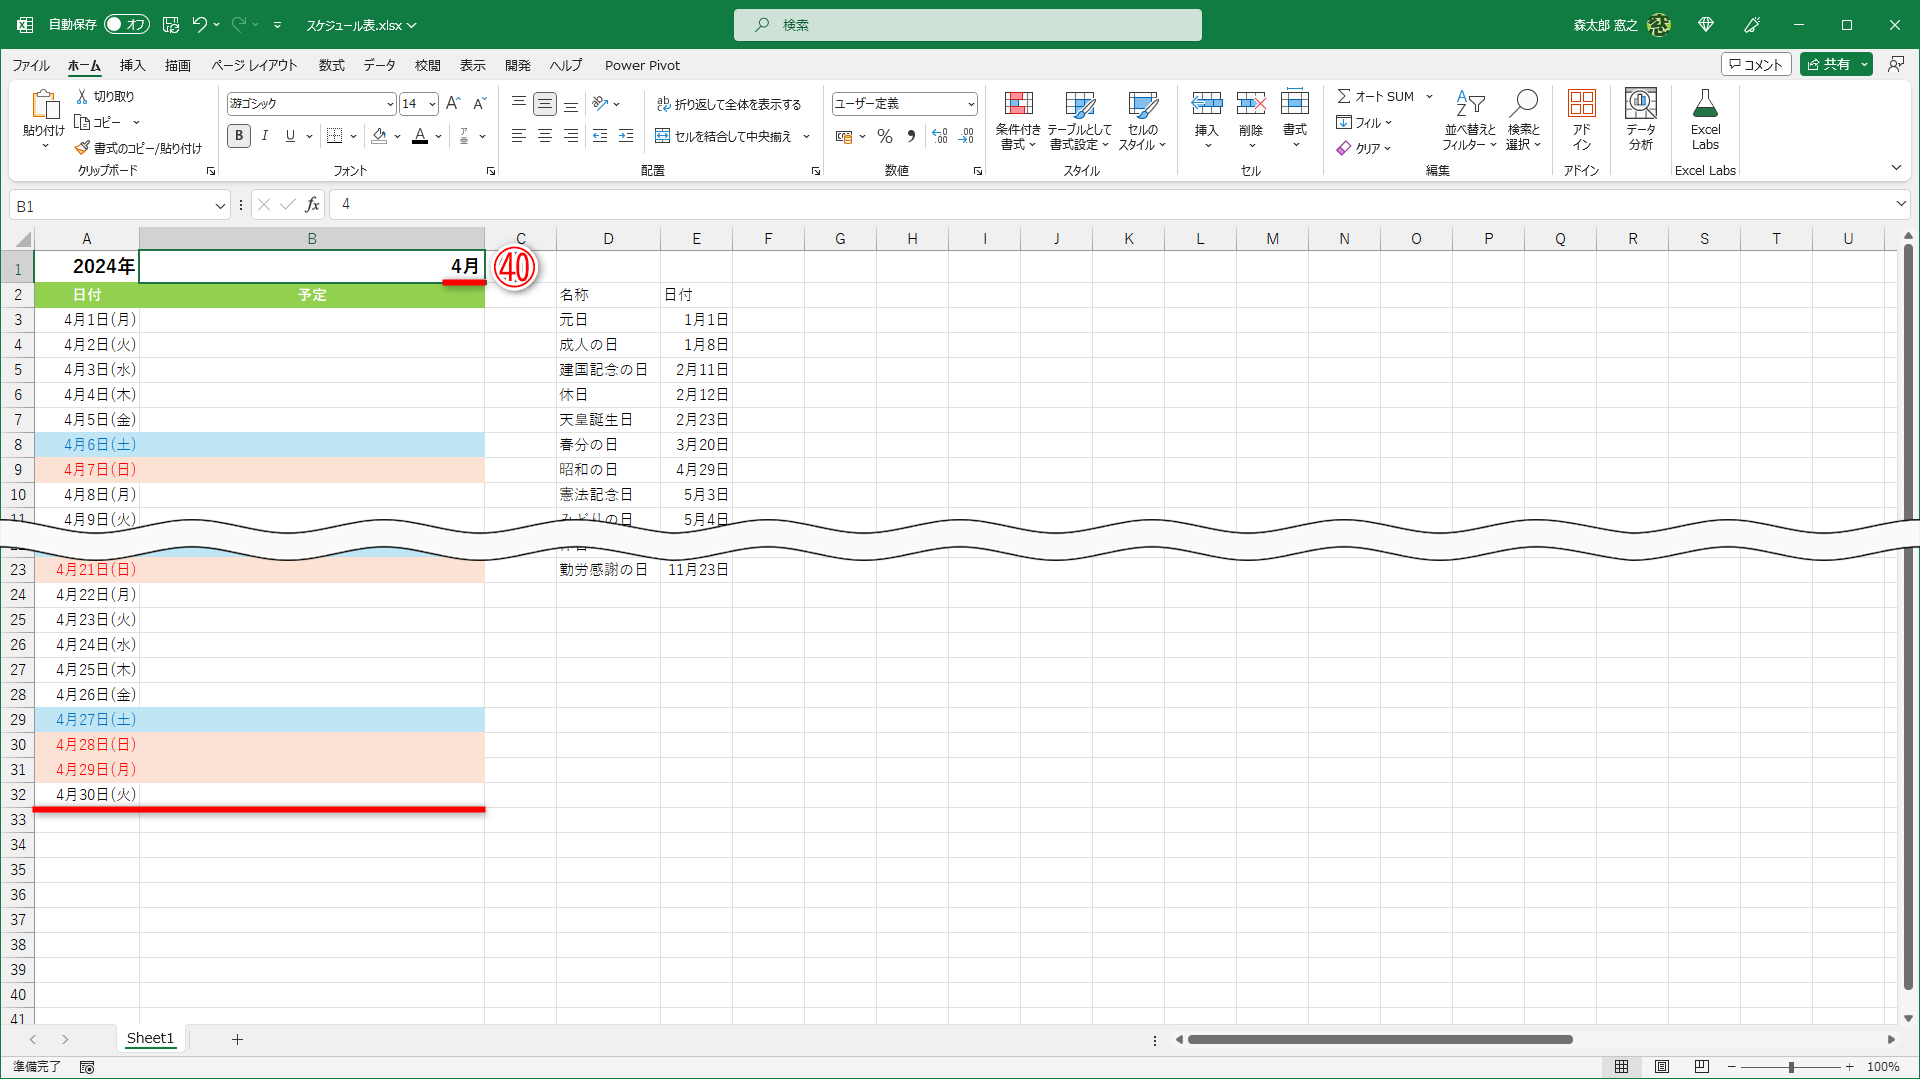This screenshot has height=1079, width=1920.
Task: Open the number format dropdown (ユーザー定義)
Action: (970, 104)
